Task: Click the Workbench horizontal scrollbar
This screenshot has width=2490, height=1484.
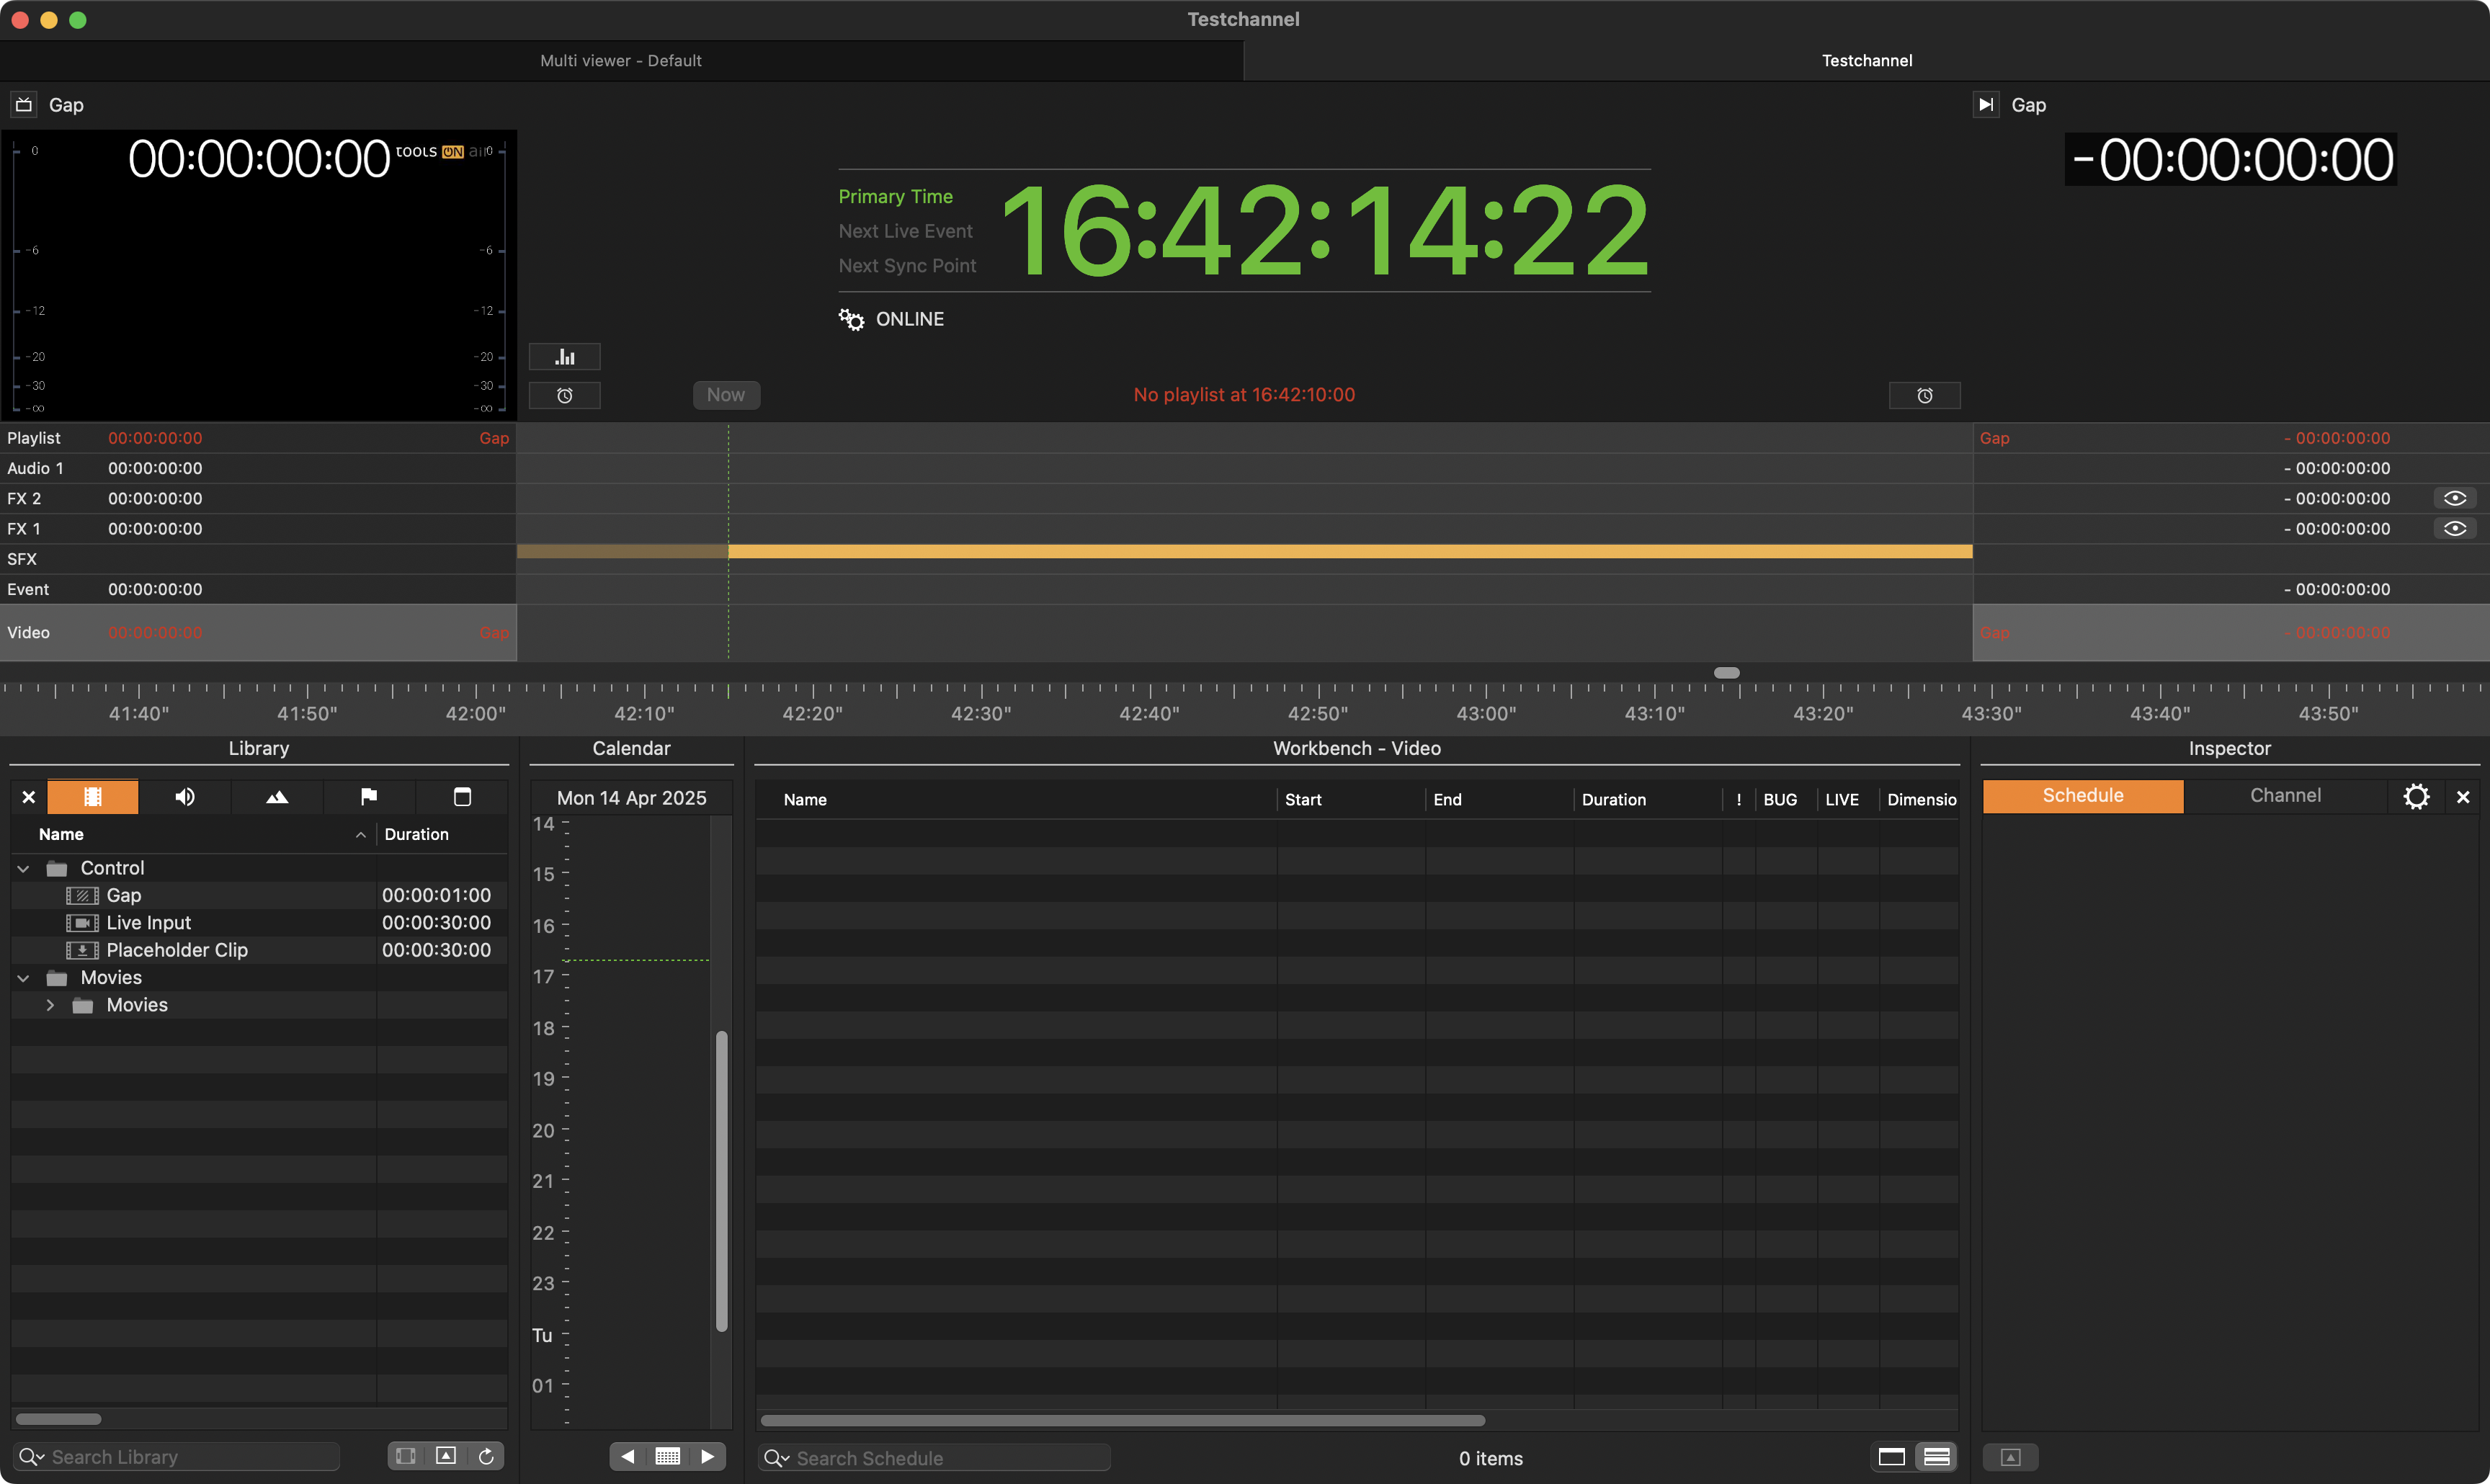Action: tap(1122, 1420)
